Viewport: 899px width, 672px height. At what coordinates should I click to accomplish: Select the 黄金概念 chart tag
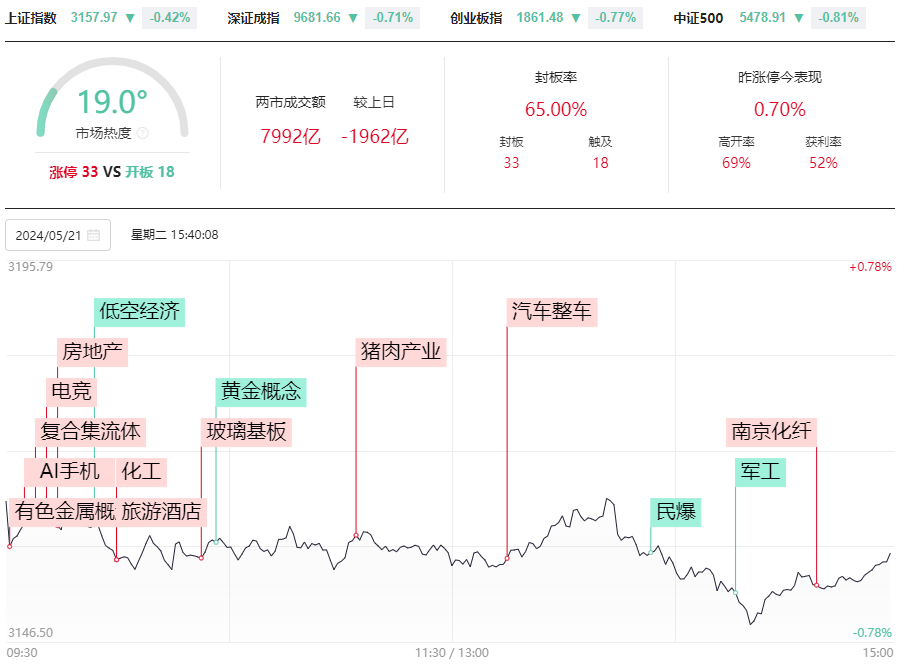click(x=261, y=392)
